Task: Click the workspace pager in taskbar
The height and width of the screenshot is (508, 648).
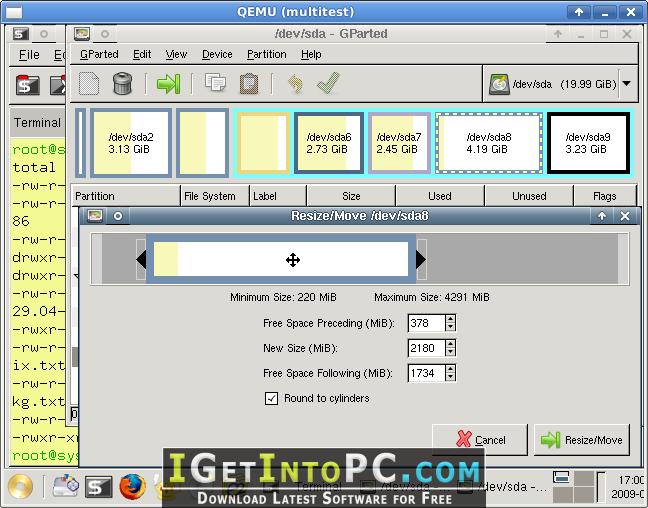Action: pyautogui.click(x=573, y=487)
